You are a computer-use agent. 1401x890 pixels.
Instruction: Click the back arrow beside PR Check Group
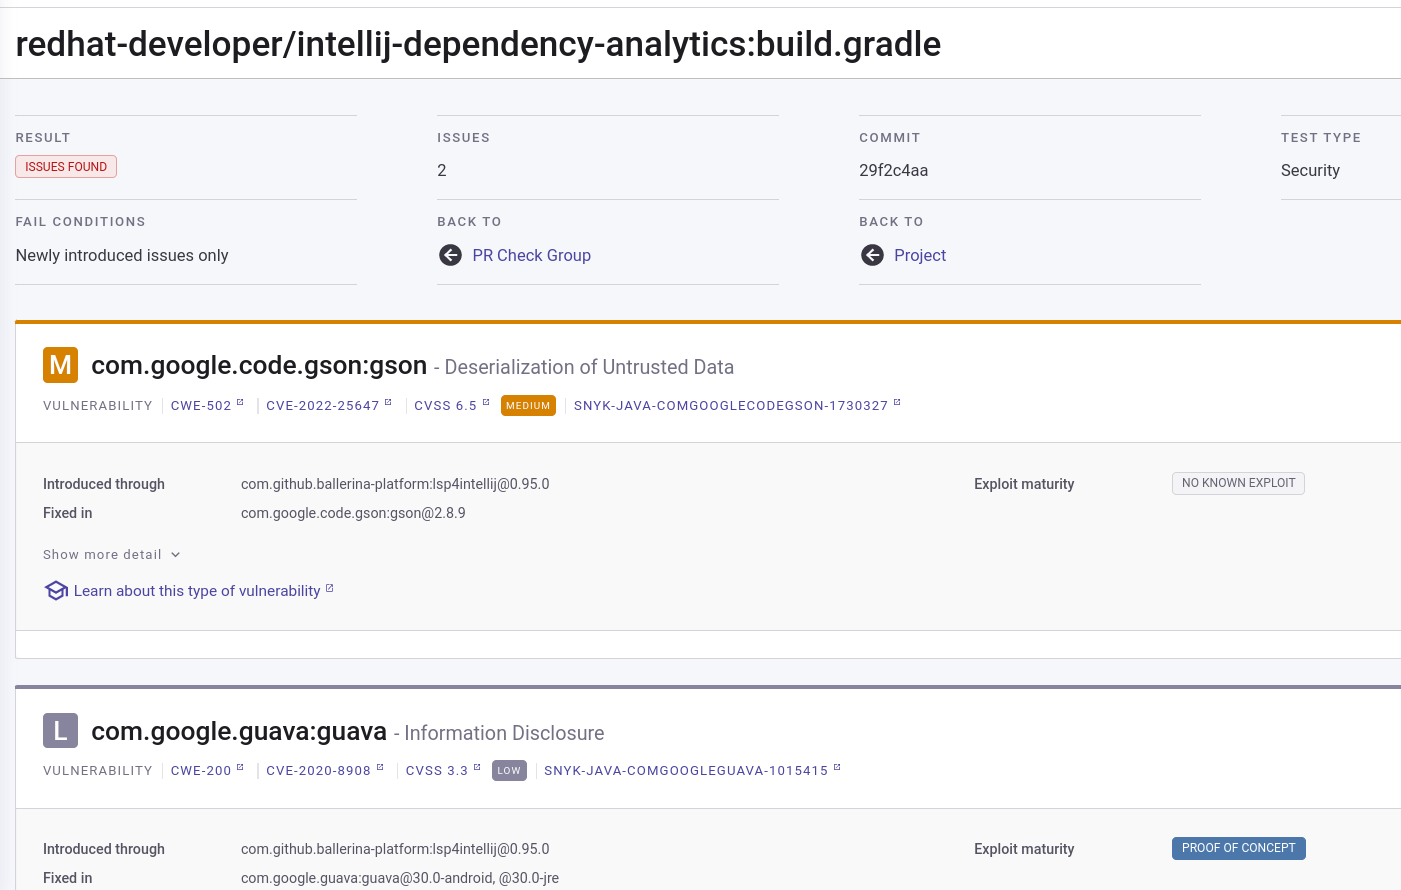click(450, 255)
